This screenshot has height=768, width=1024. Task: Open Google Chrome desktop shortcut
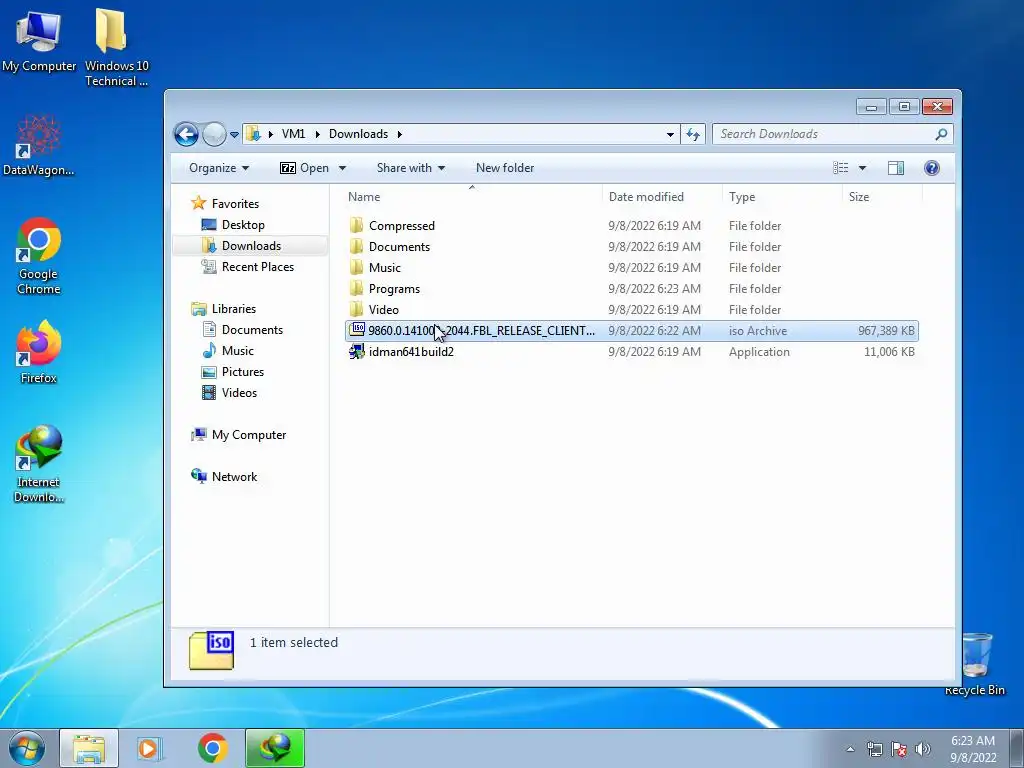[x=39, y=255]
